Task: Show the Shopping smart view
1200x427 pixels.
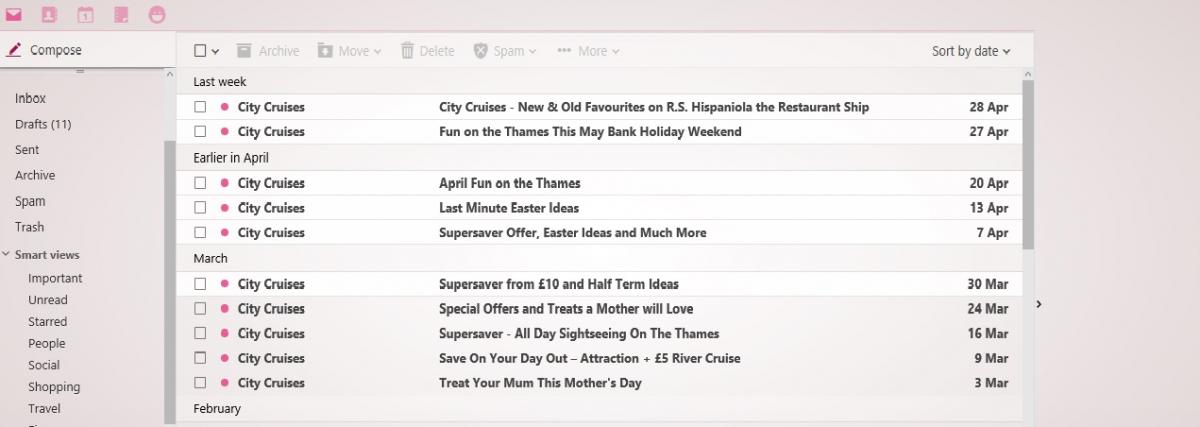Action: click(x=54, y=387)
